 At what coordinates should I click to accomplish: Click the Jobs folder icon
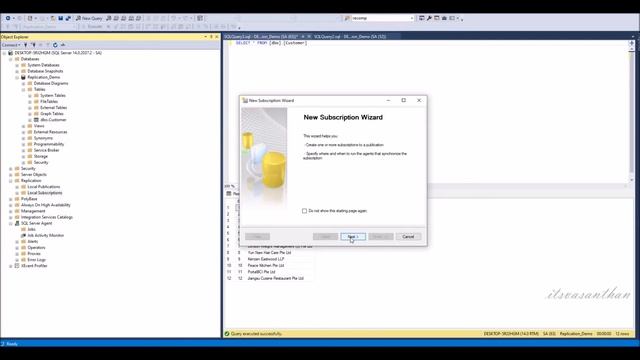23,229
